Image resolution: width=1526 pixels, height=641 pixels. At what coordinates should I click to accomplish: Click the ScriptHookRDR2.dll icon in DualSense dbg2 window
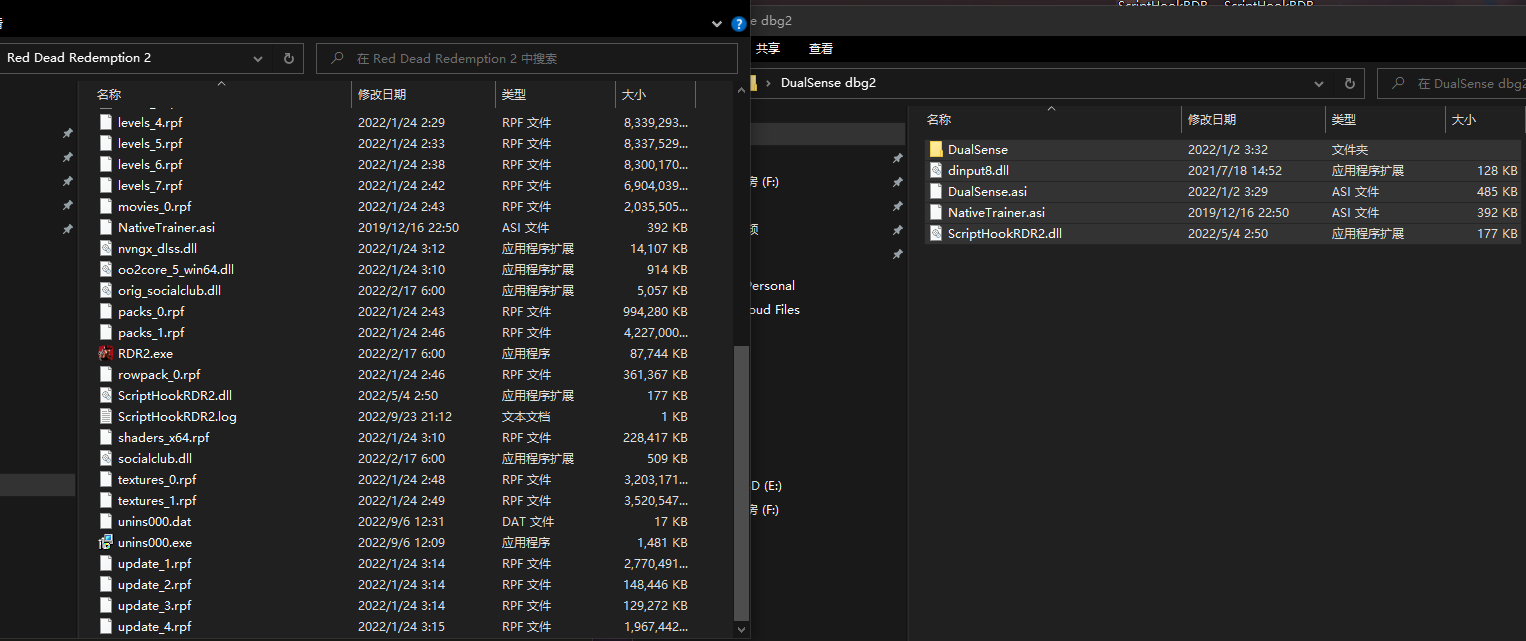coord(936,233)
